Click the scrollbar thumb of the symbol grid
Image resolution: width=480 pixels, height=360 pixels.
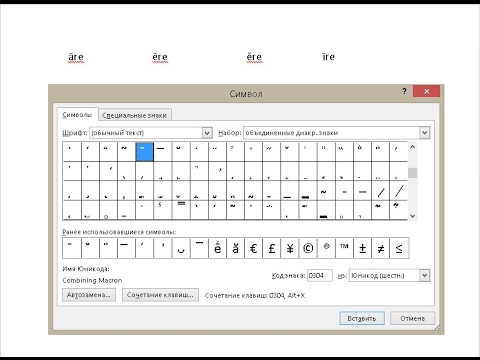click(x=412, y=173)
